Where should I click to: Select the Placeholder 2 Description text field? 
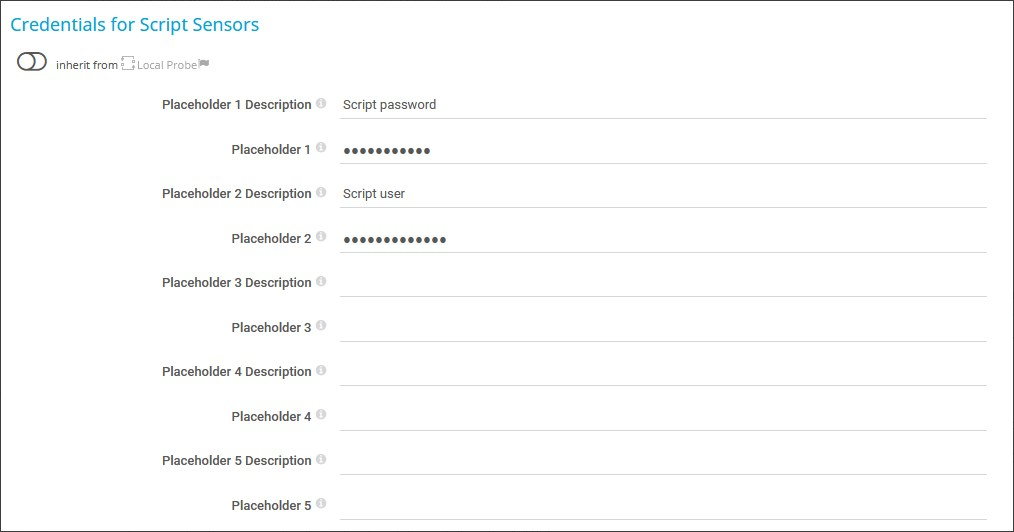[662, 193]
